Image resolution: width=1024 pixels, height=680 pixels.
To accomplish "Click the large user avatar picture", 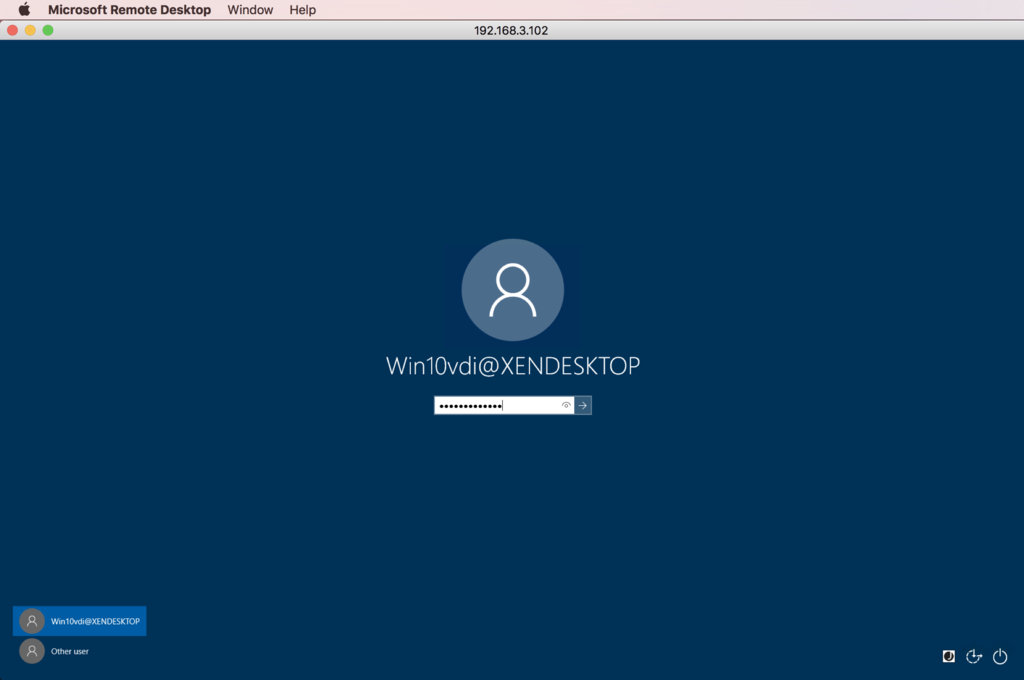I will [513, 289].
